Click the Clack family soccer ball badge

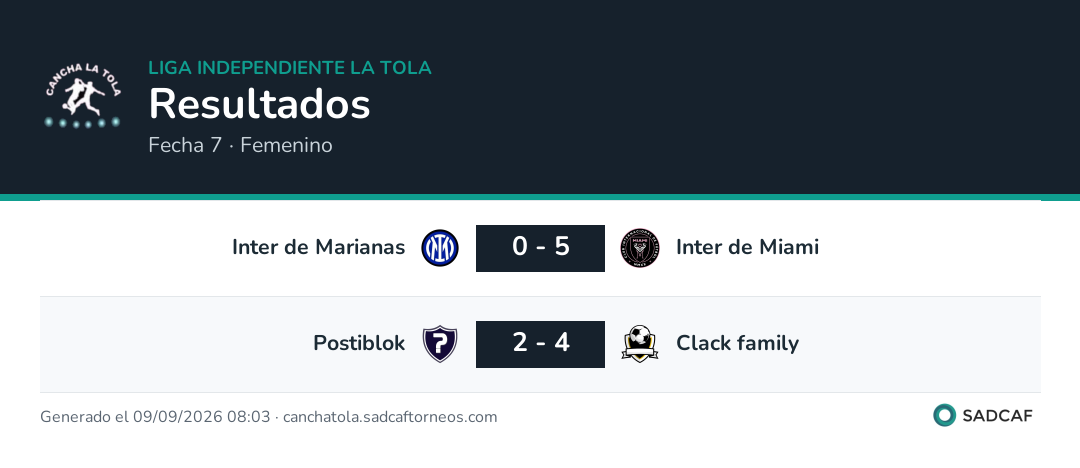coord(641,344)
